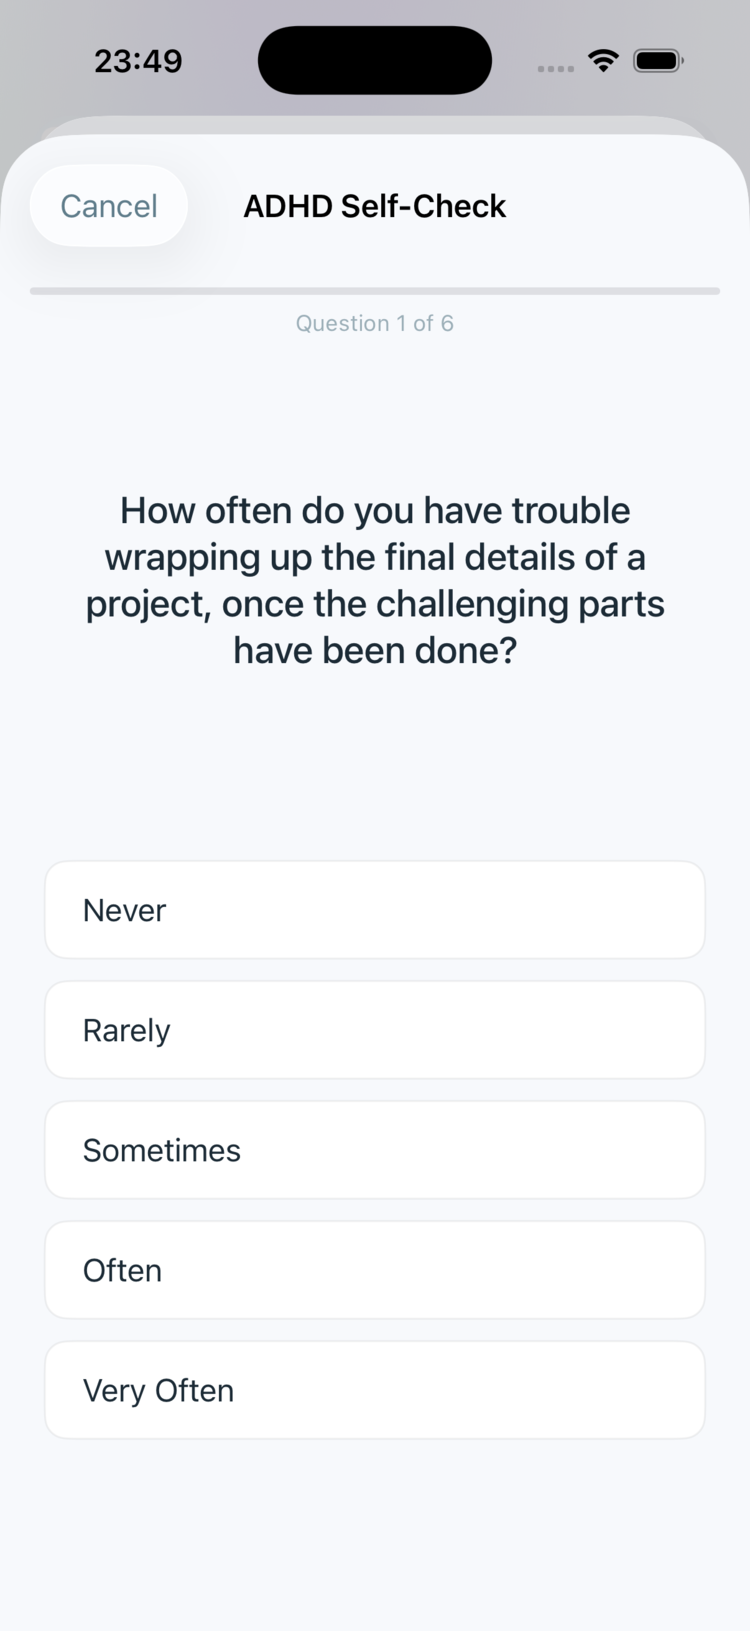Tap the clock showing 23:49
This screenshot has height=1631, width=750.
[x=140, y=60]
